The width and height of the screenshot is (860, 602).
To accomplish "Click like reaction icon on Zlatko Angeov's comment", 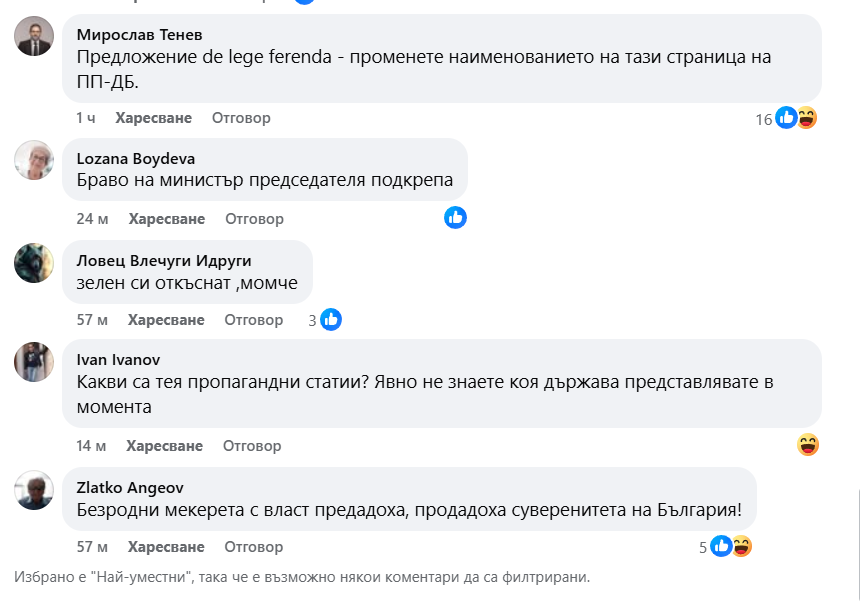I will 722,546.
